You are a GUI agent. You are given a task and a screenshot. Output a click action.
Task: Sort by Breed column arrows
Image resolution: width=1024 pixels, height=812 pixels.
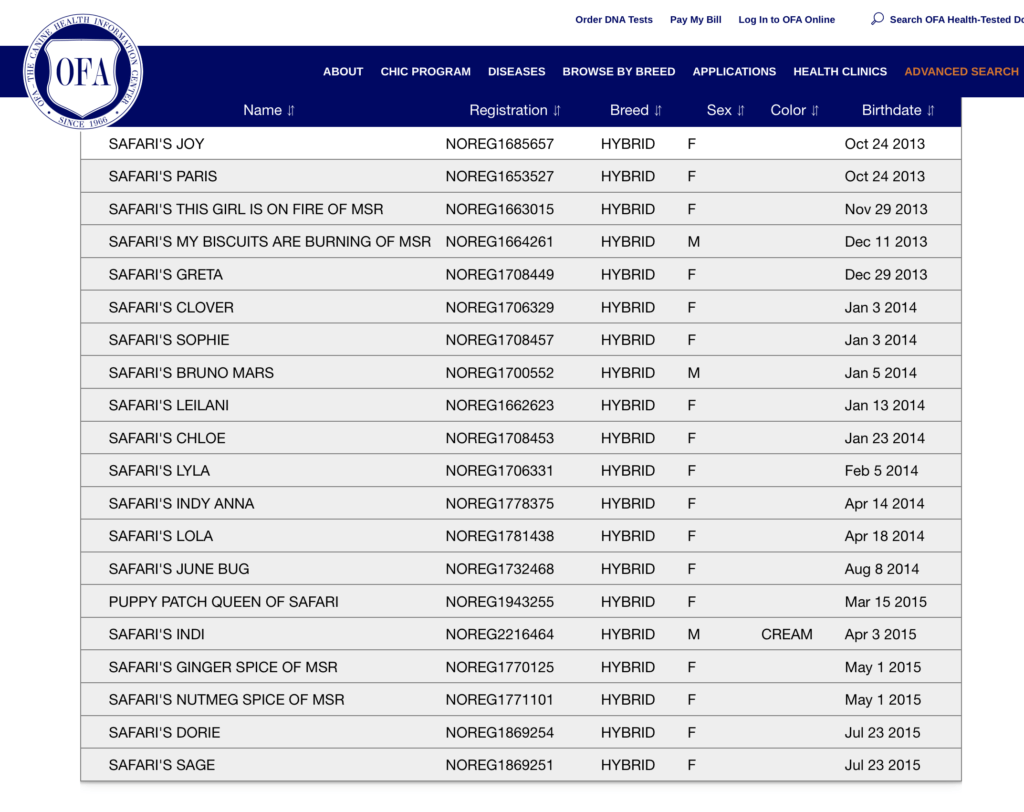(x=658, y=110)
